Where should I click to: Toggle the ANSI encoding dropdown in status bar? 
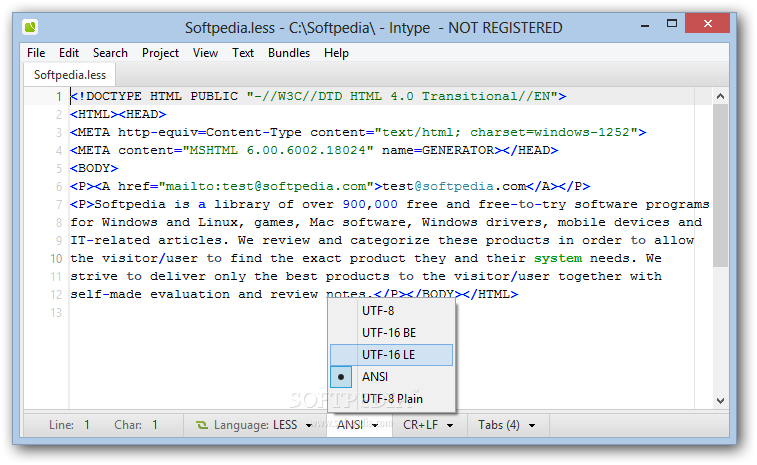pos(359,425)
